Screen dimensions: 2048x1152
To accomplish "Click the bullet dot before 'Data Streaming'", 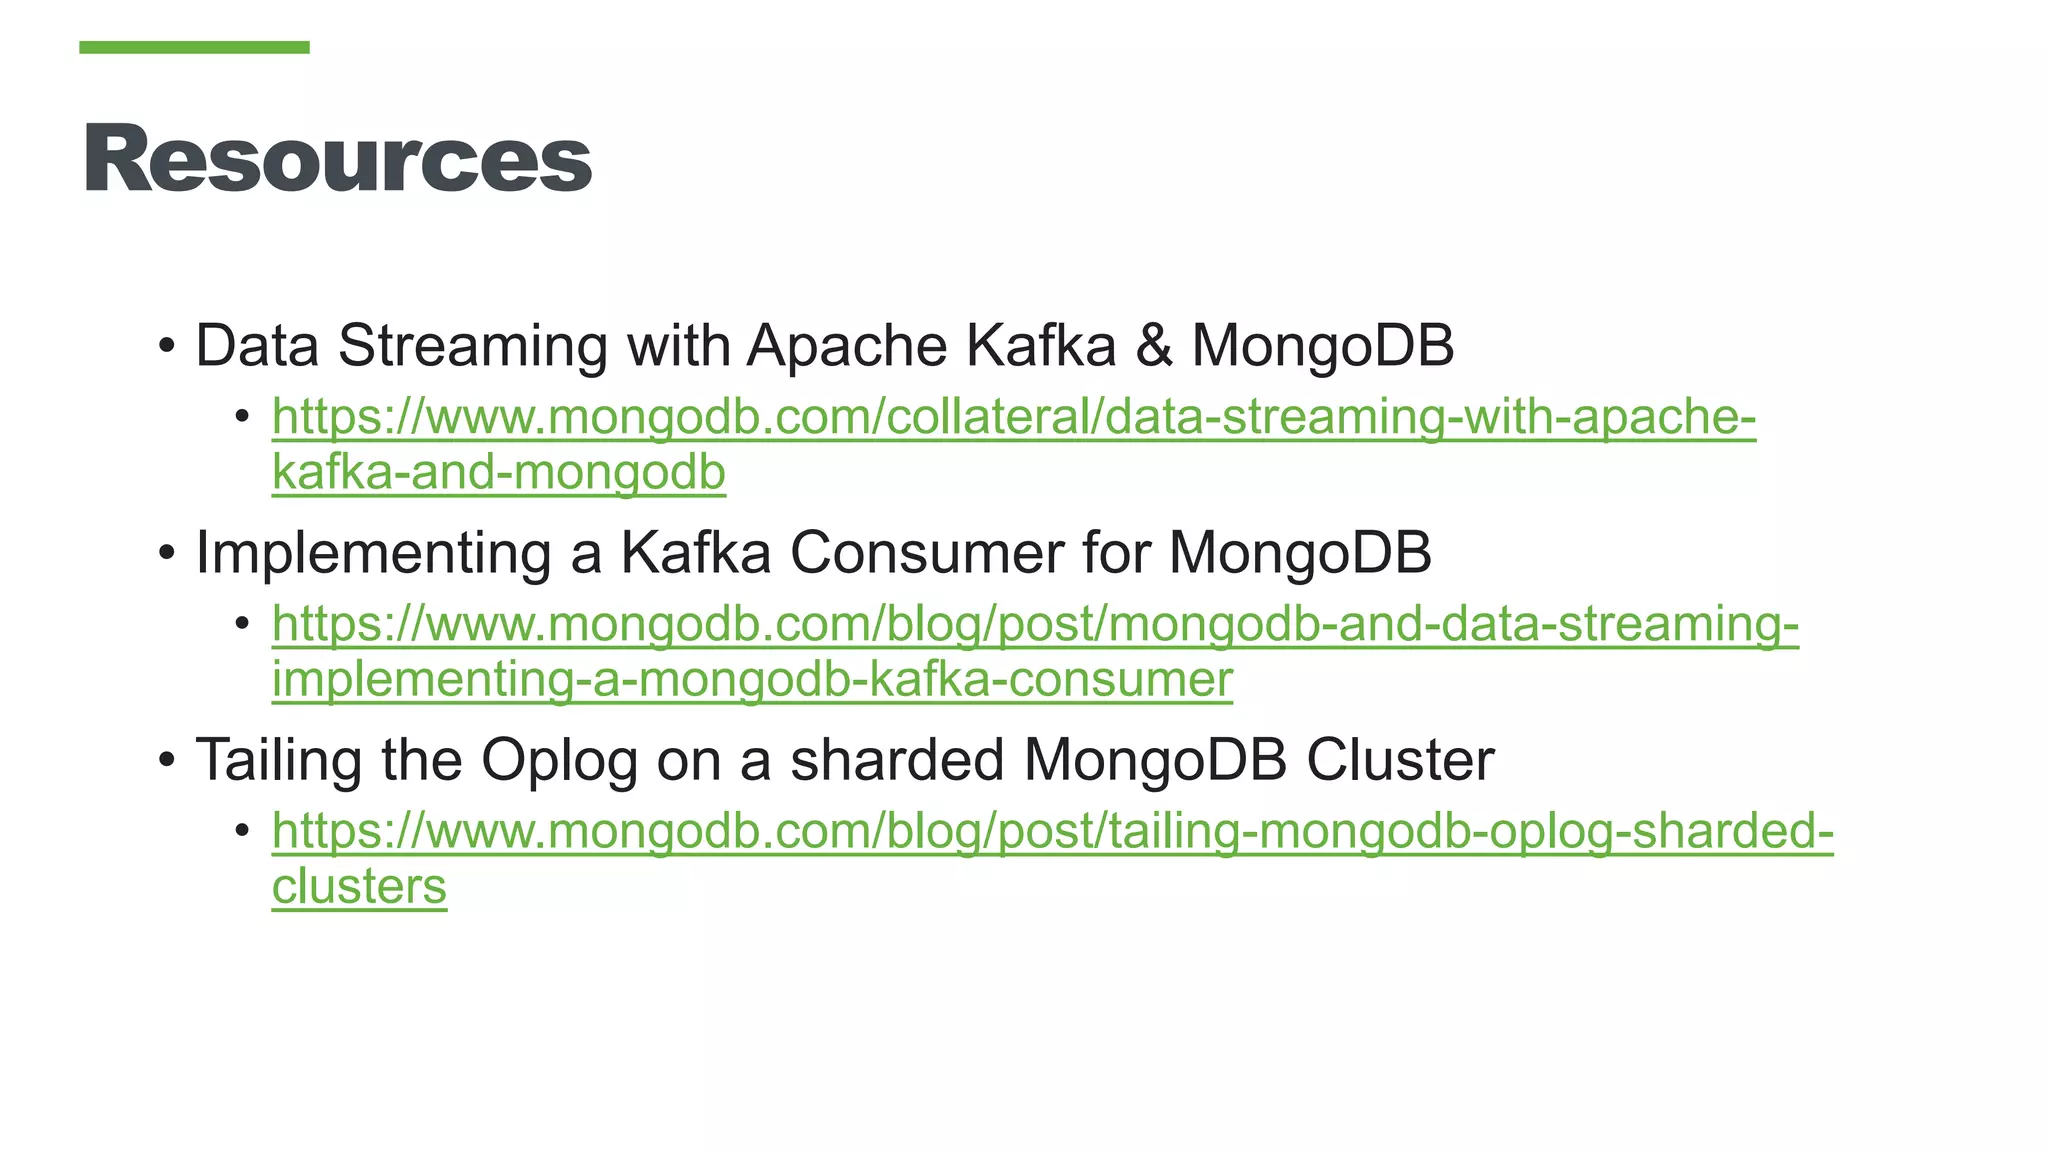I will pos(167,347).
